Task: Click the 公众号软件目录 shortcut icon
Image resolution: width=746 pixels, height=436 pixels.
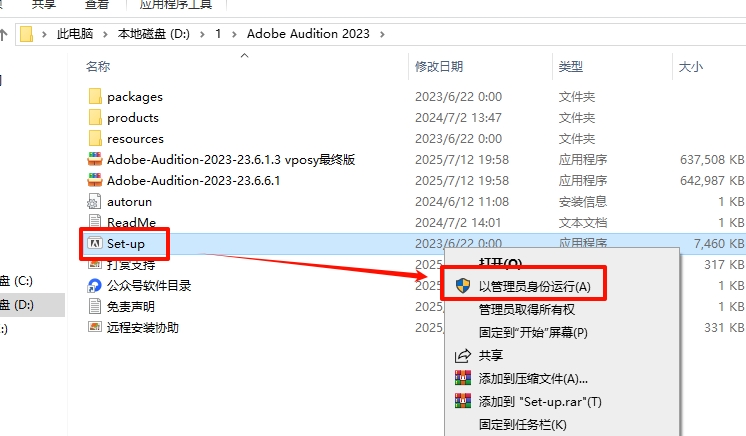Action: pyautogui.click(x=95, y=286)
